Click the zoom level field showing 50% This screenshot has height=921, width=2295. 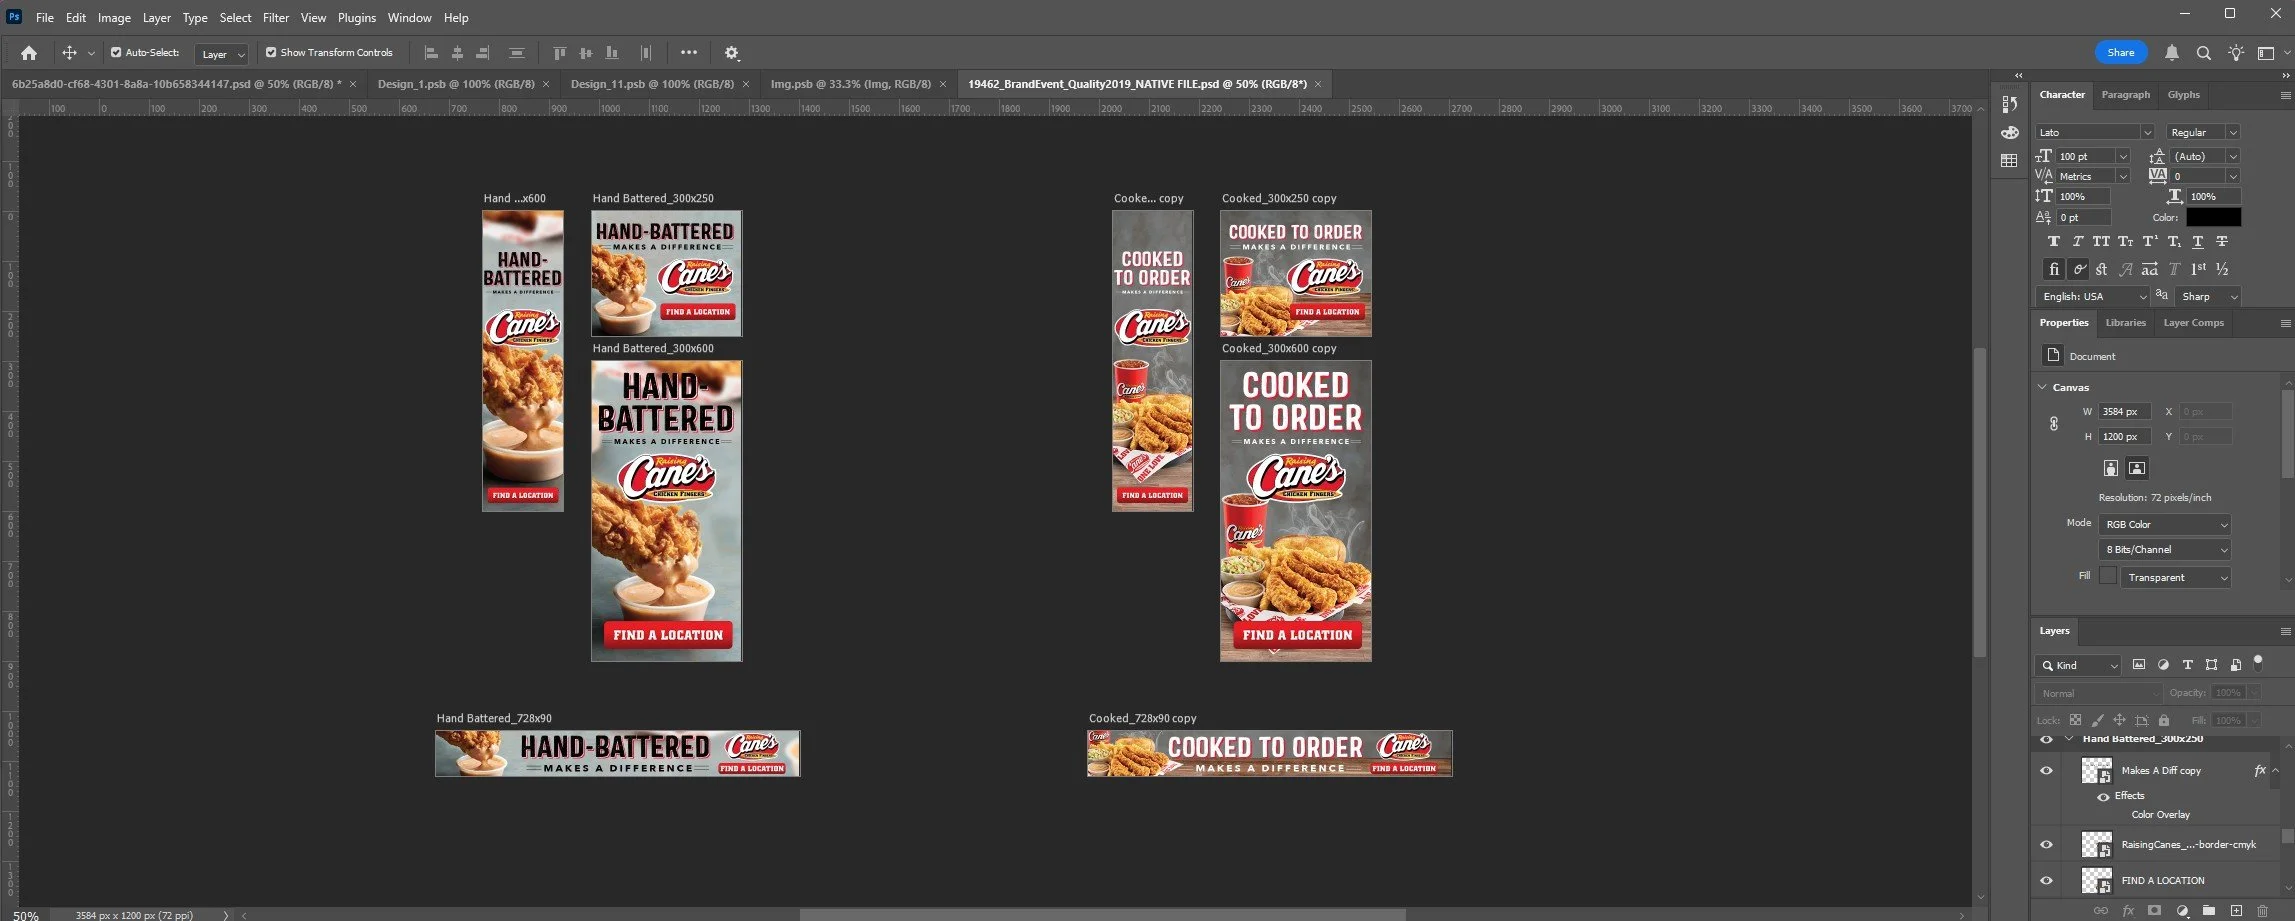[x=26, y=915]
